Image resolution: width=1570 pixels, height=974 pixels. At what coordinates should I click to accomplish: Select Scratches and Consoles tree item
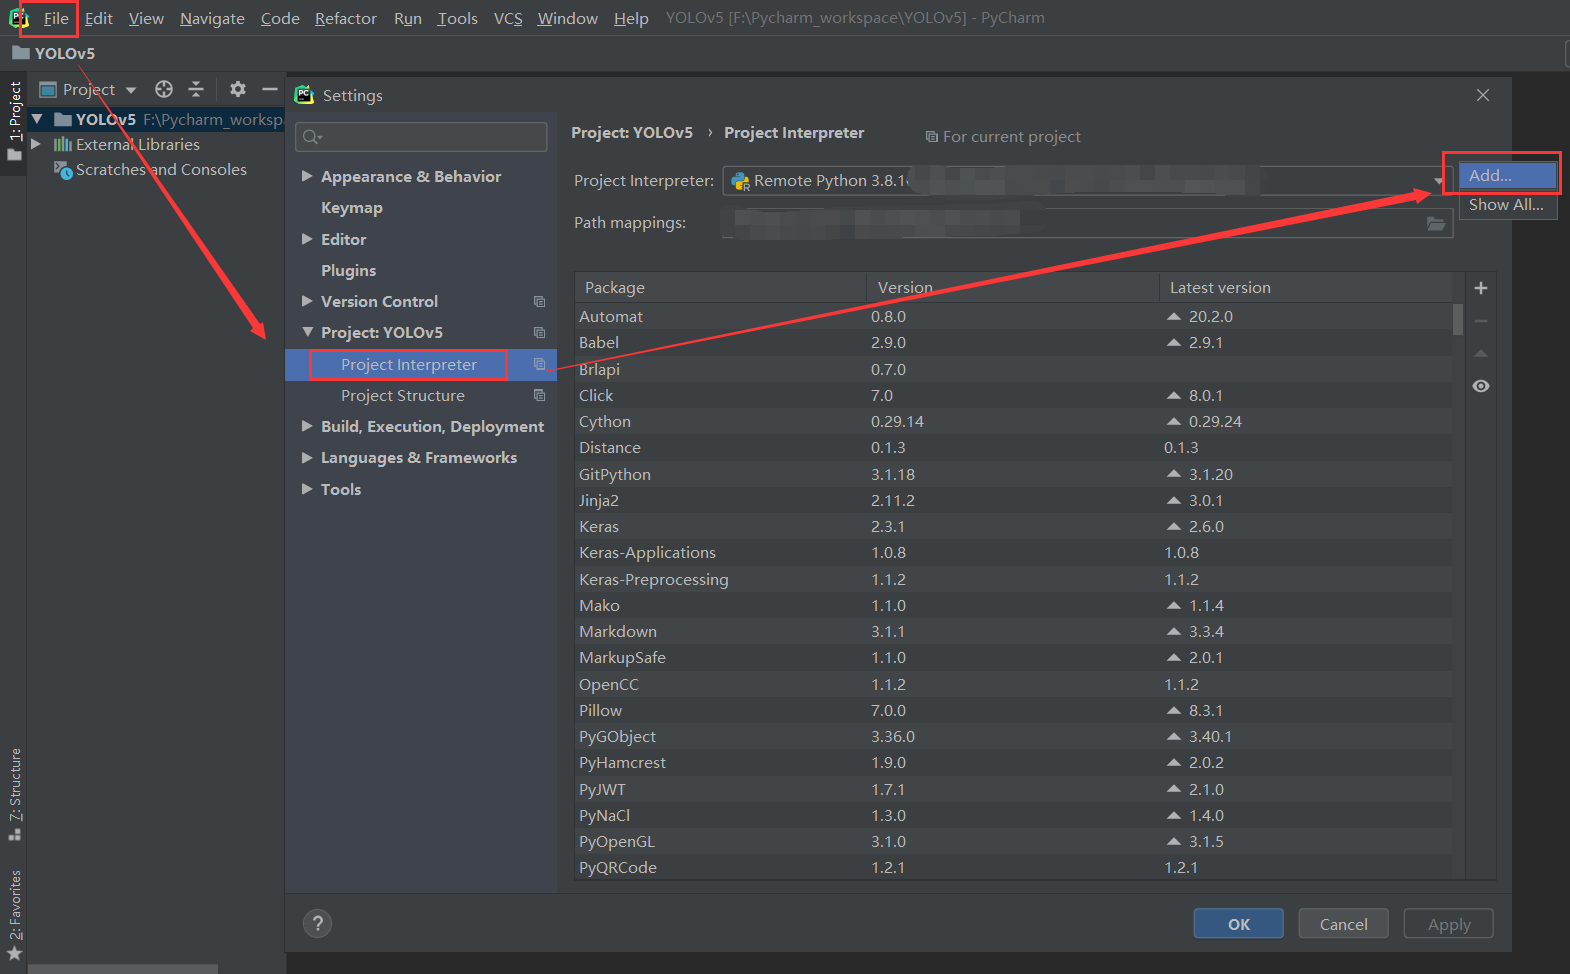tap(161, 170)
